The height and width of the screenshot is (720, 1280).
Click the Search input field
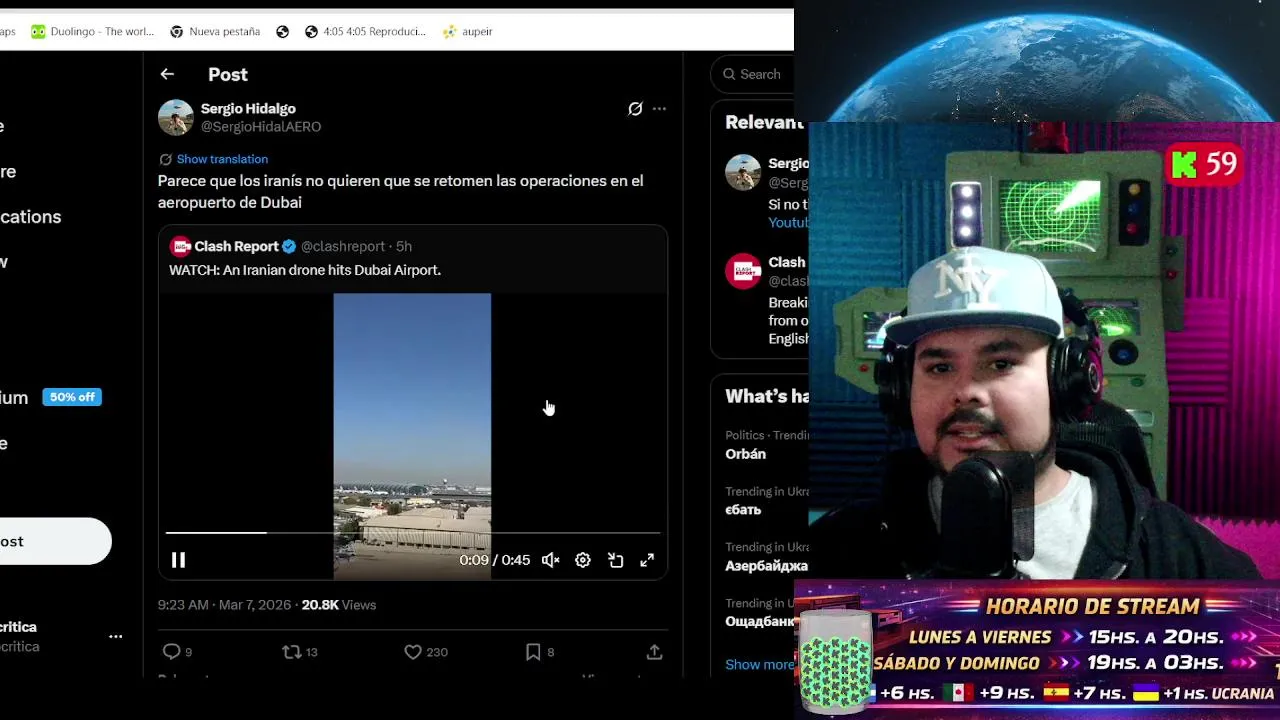[752, 74]
